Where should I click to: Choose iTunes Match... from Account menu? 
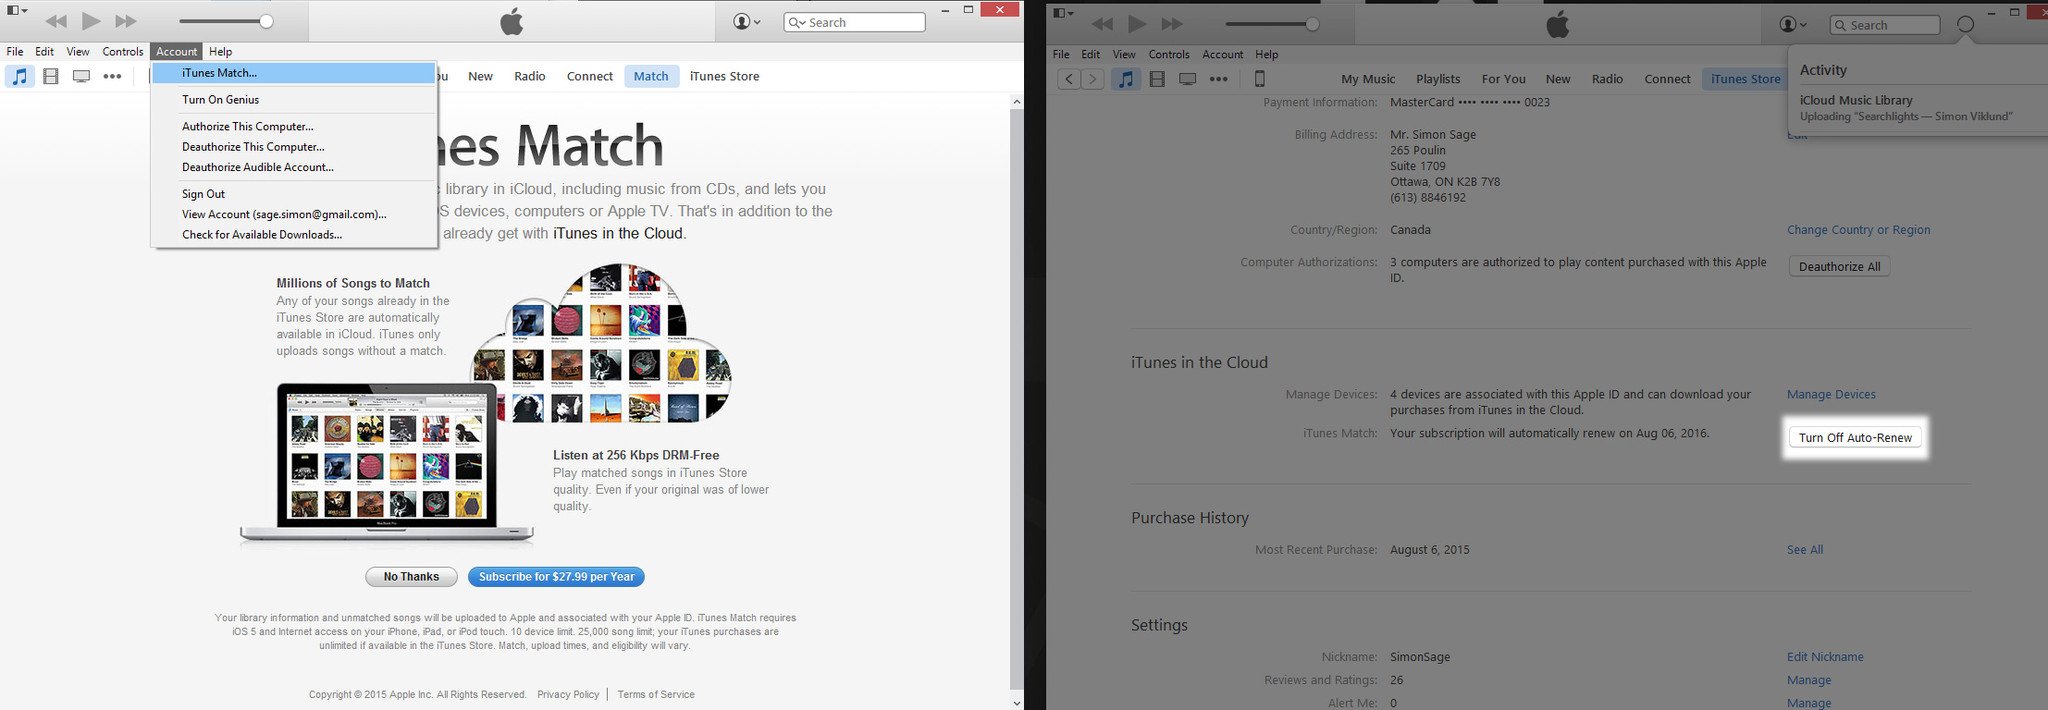tap(293, 73)
